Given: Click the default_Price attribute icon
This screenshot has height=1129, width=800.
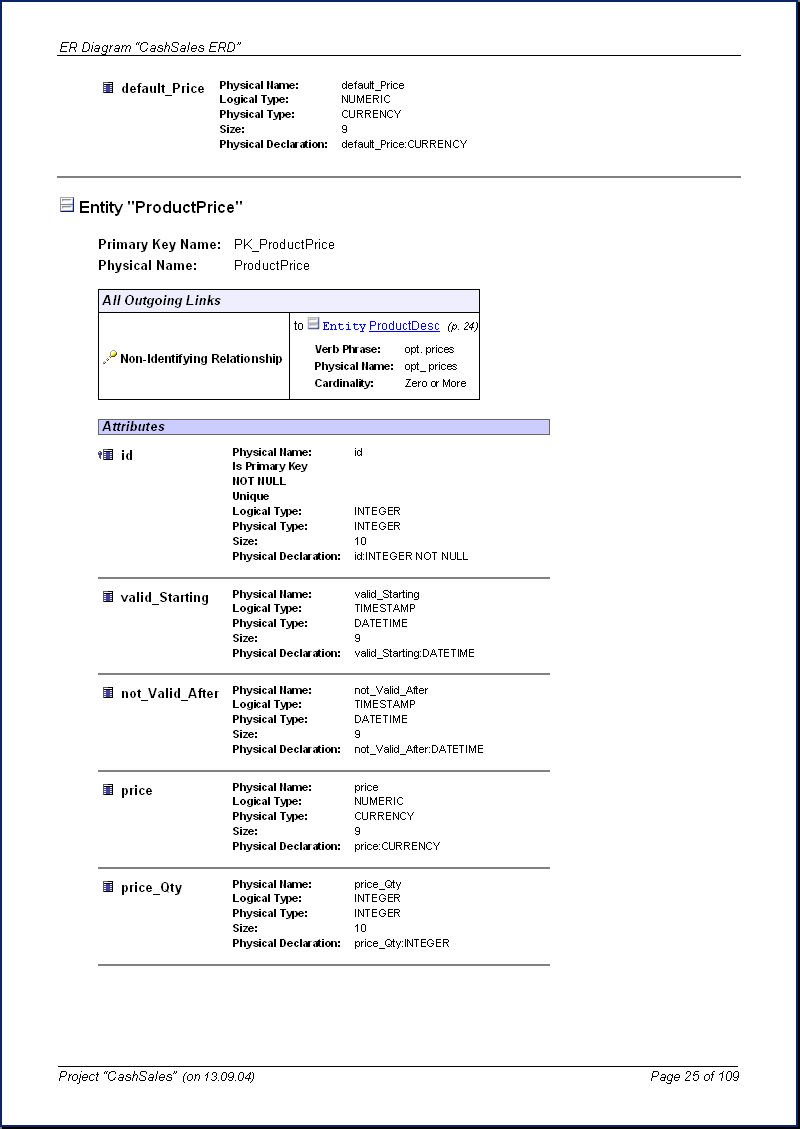Looking at the screenshot, I should tap(108, 88).
